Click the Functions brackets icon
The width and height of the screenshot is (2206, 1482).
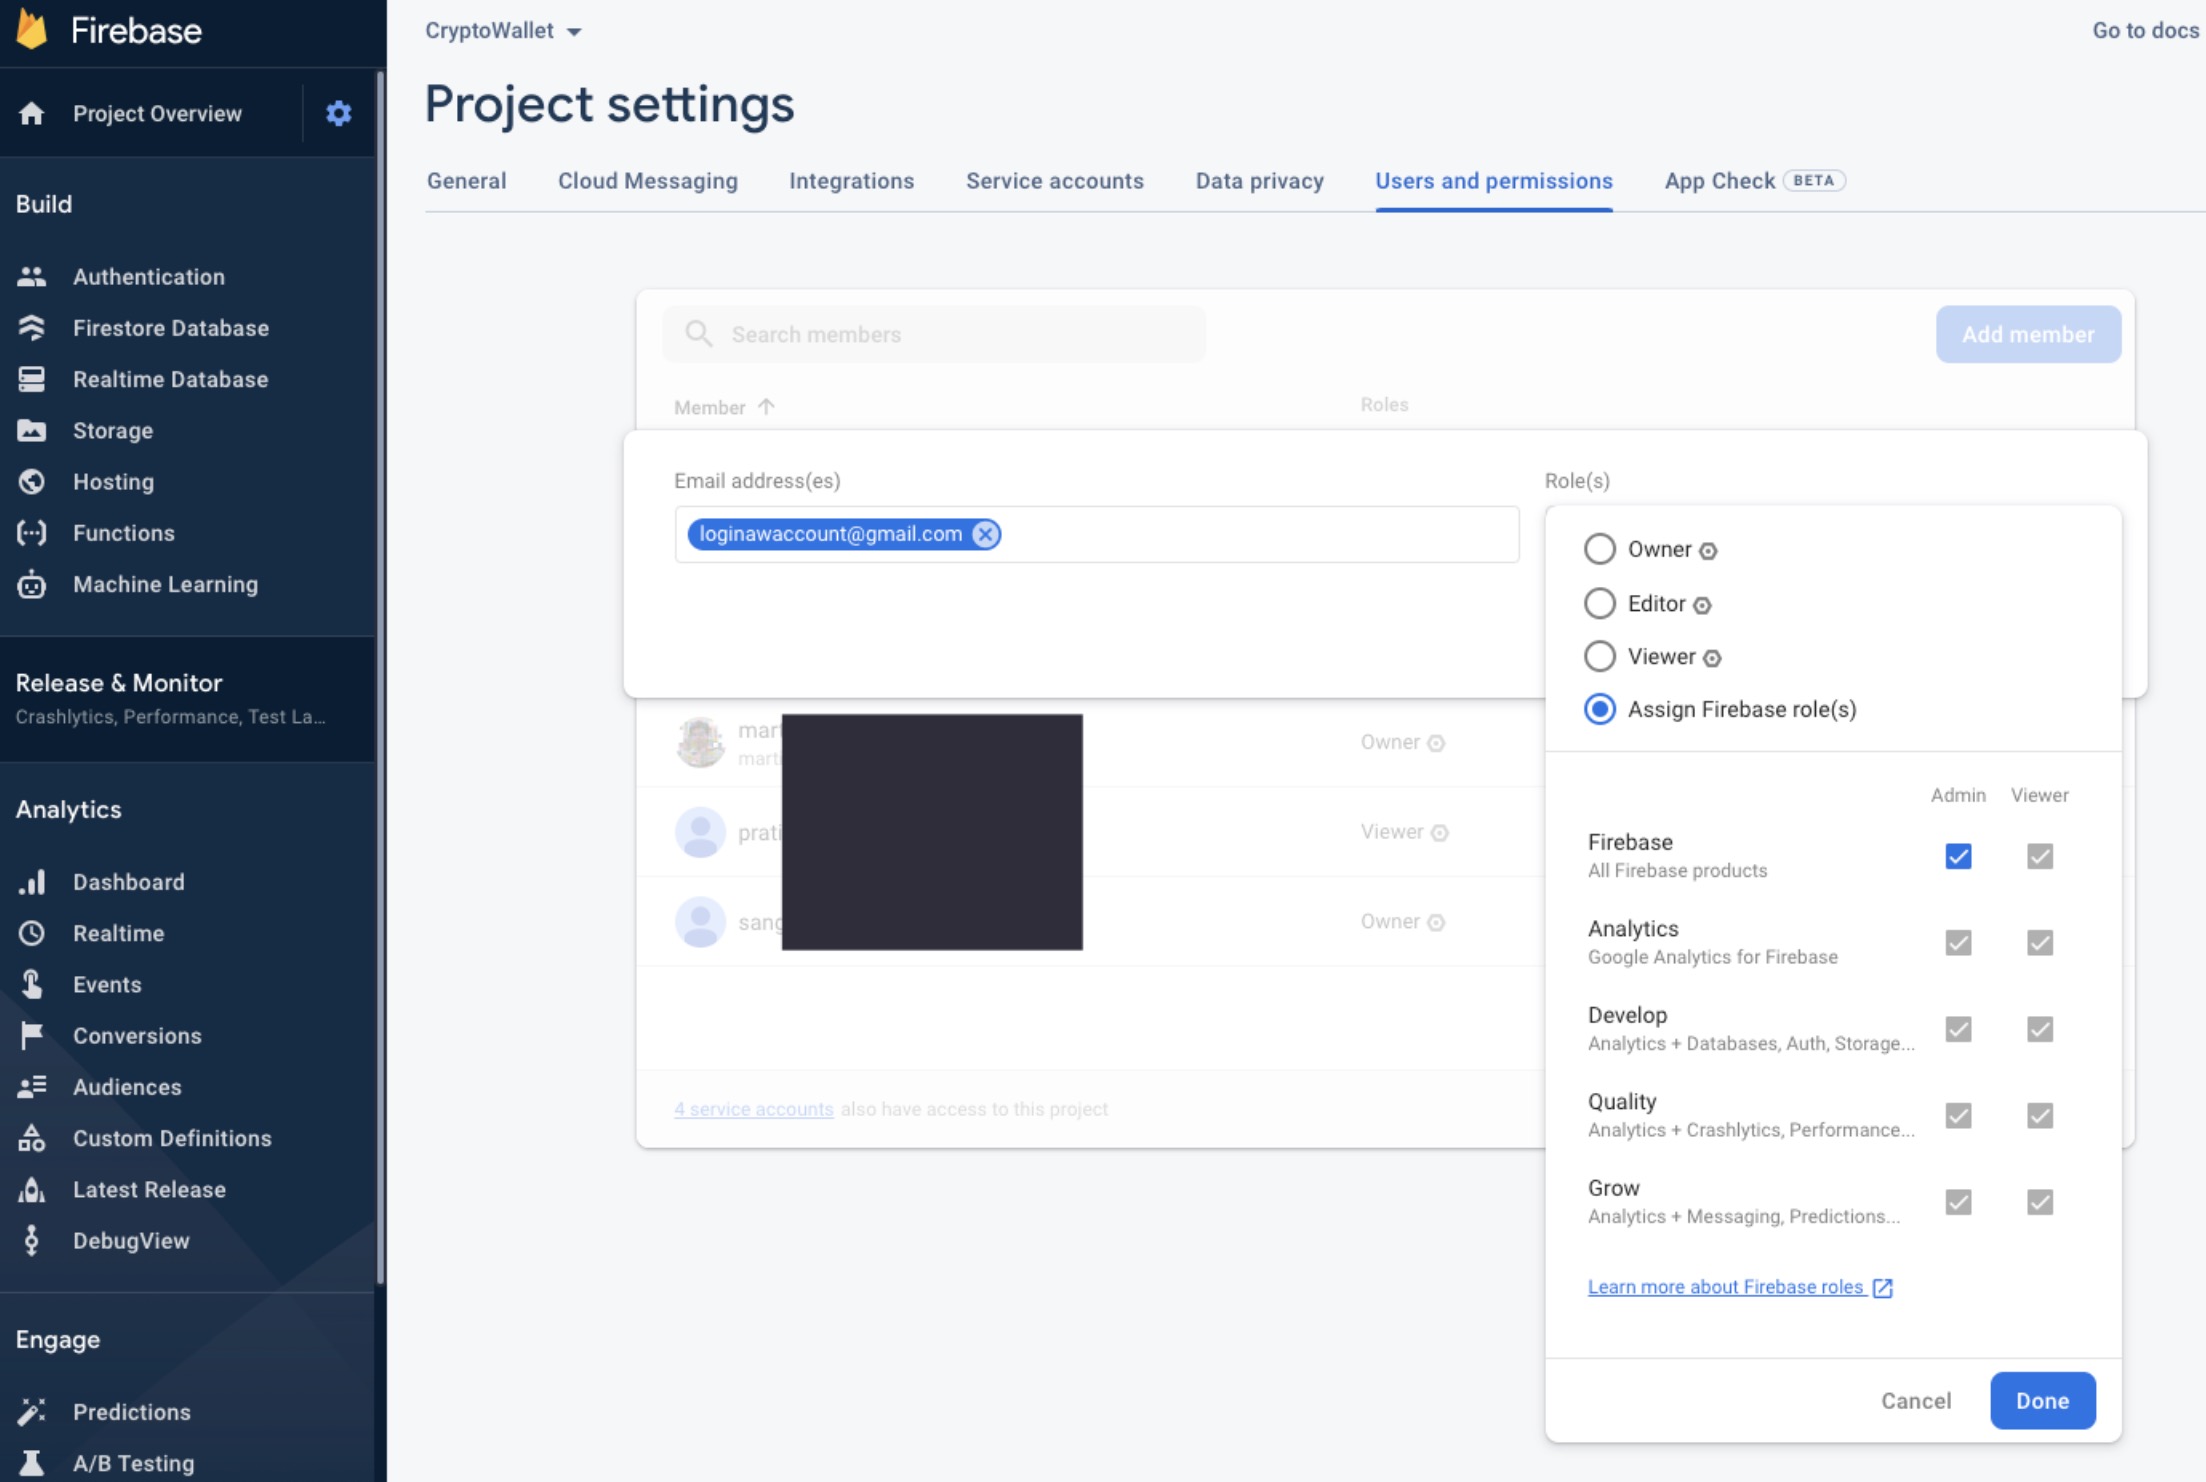point(32,533)
